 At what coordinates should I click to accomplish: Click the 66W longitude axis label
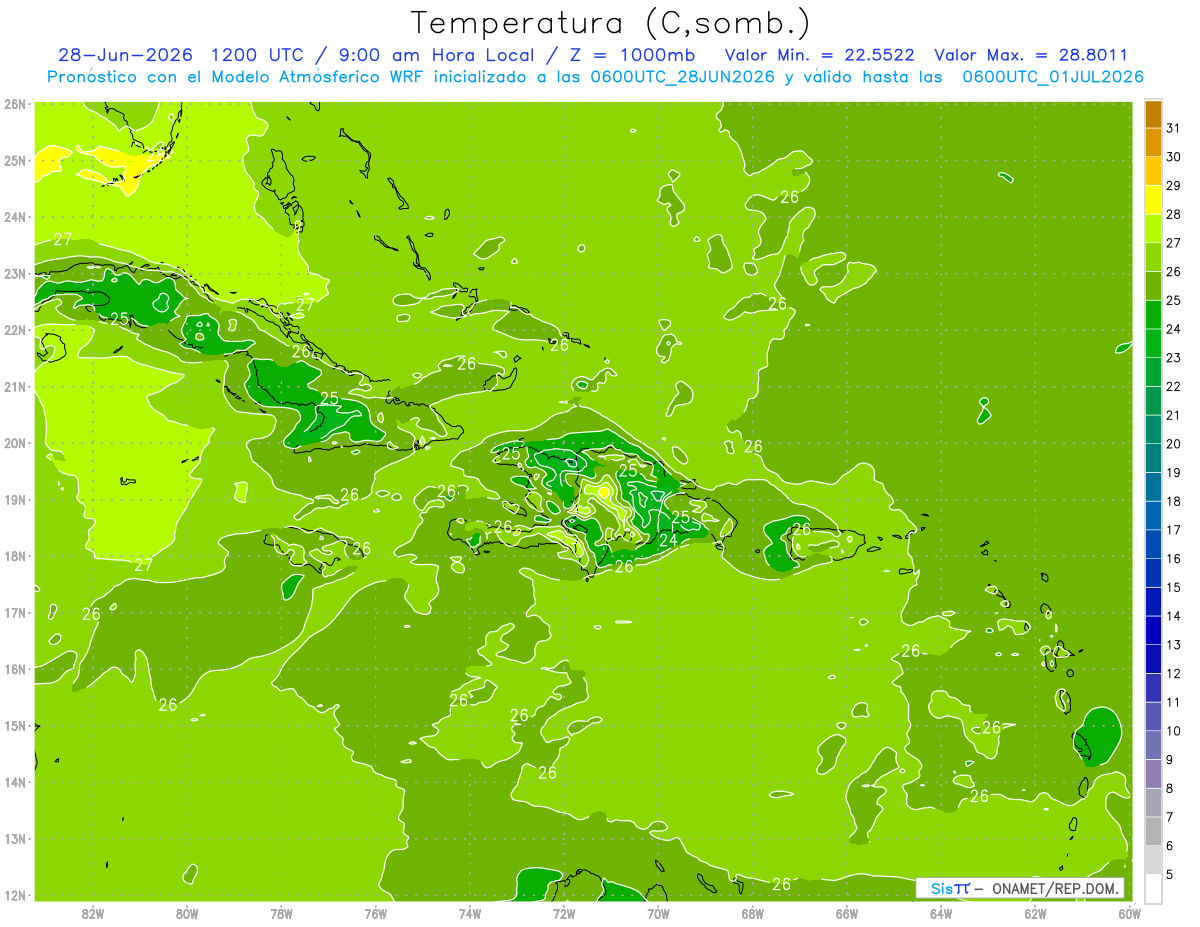(846, 912)
